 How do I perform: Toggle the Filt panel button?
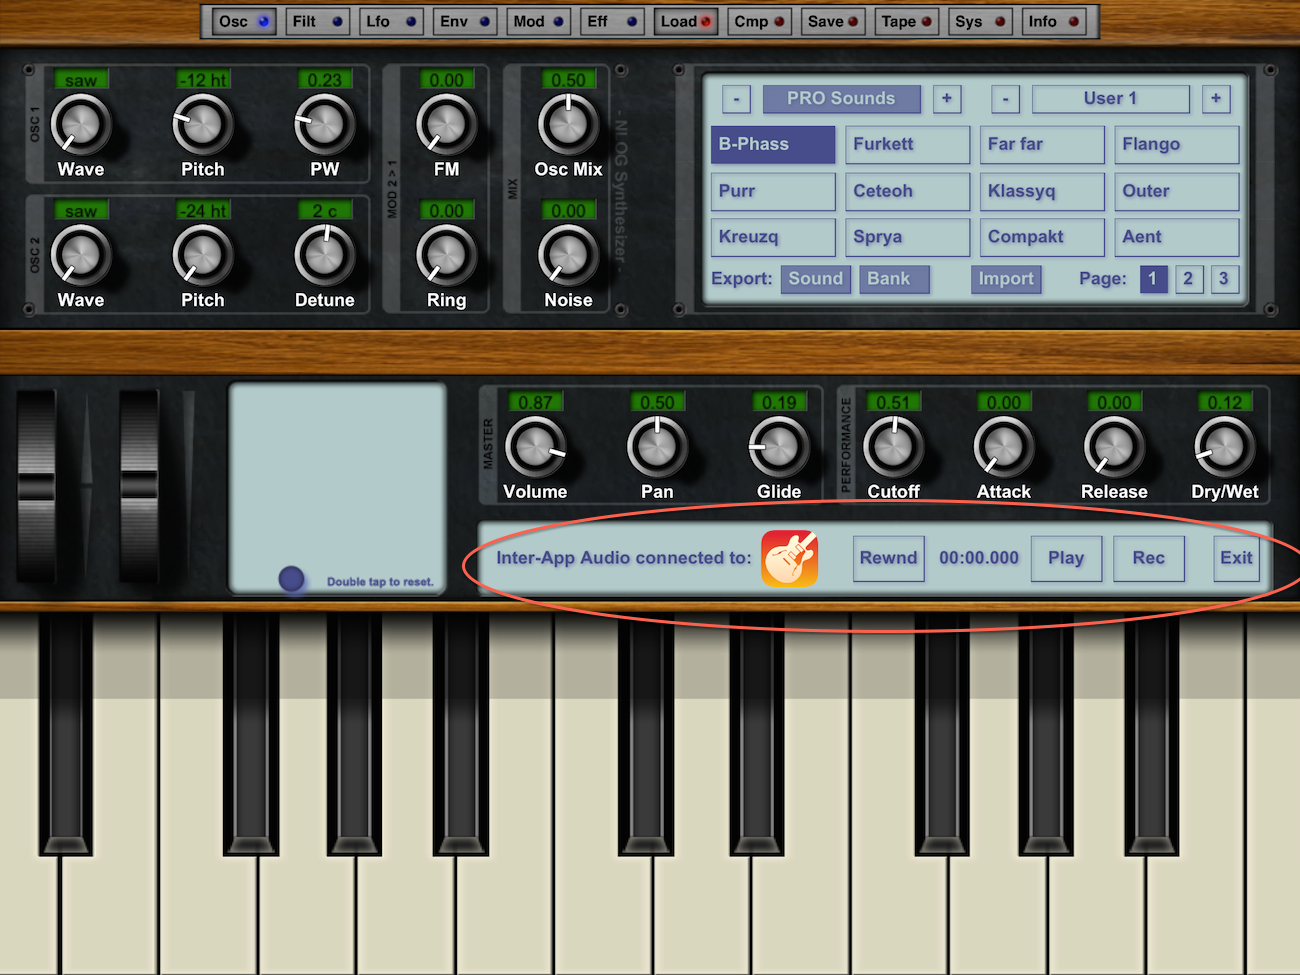[317, 21]
